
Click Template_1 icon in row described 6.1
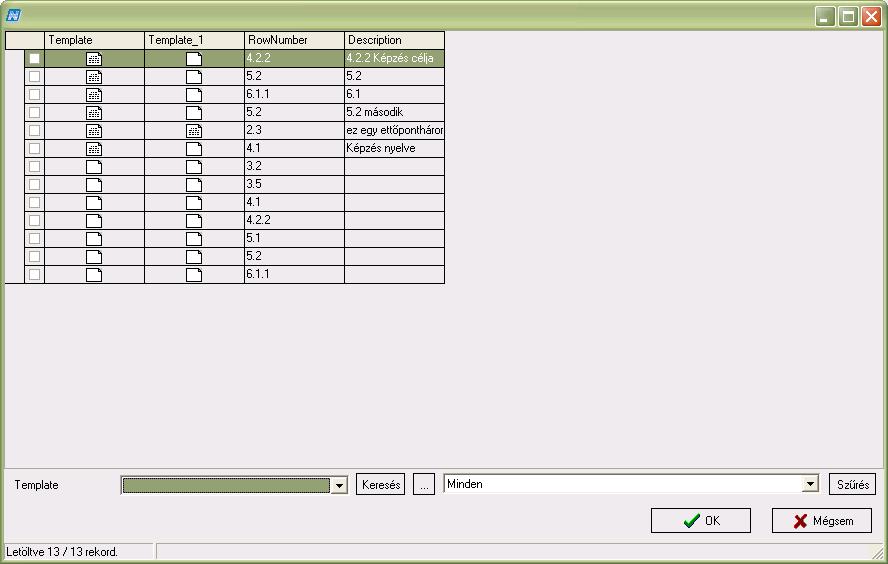click(194, 95)
